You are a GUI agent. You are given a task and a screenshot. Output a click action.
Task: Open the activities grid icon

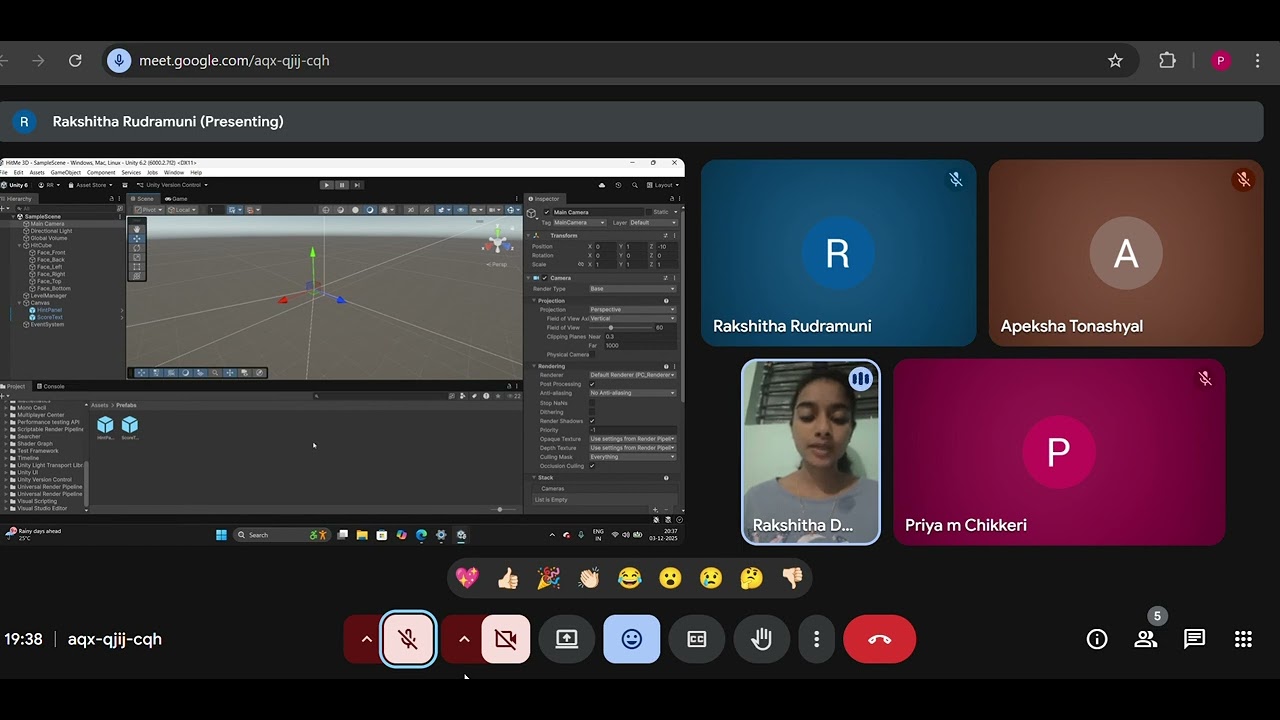1243,639
